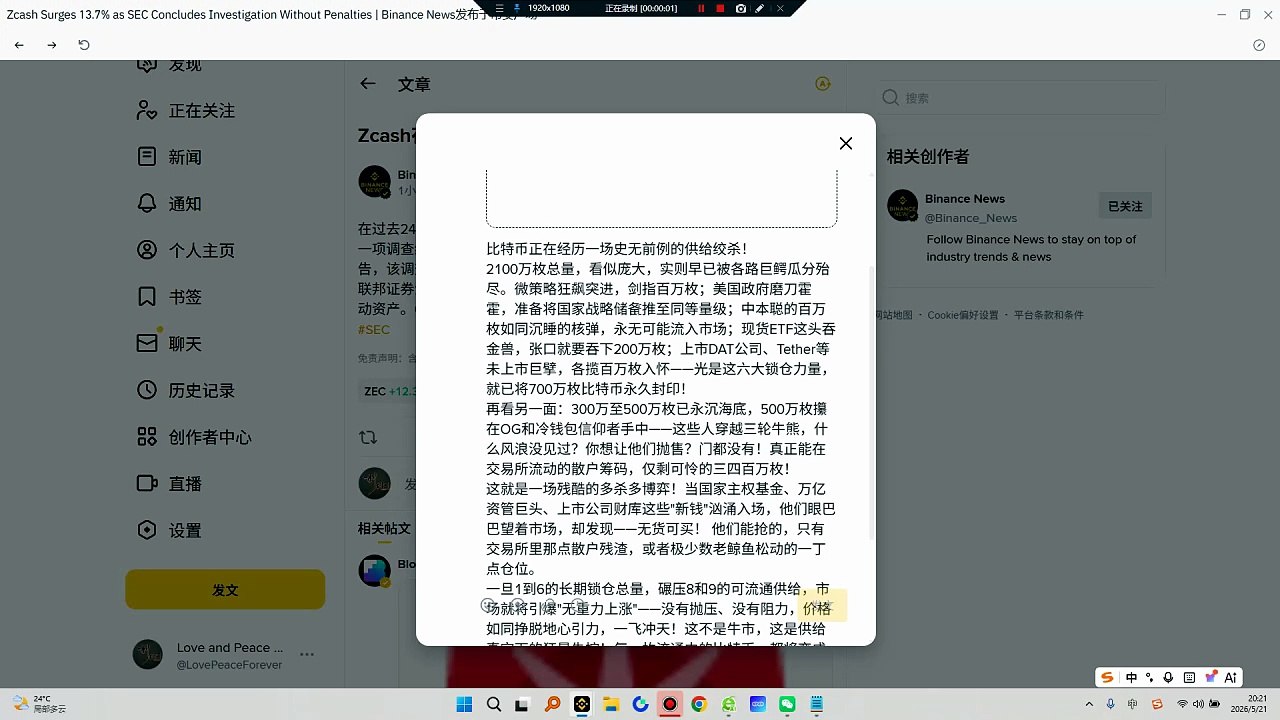Open 创作者中心 in sidebar
The height and width of the screenshot is (720, 1280).
point(194,437)
